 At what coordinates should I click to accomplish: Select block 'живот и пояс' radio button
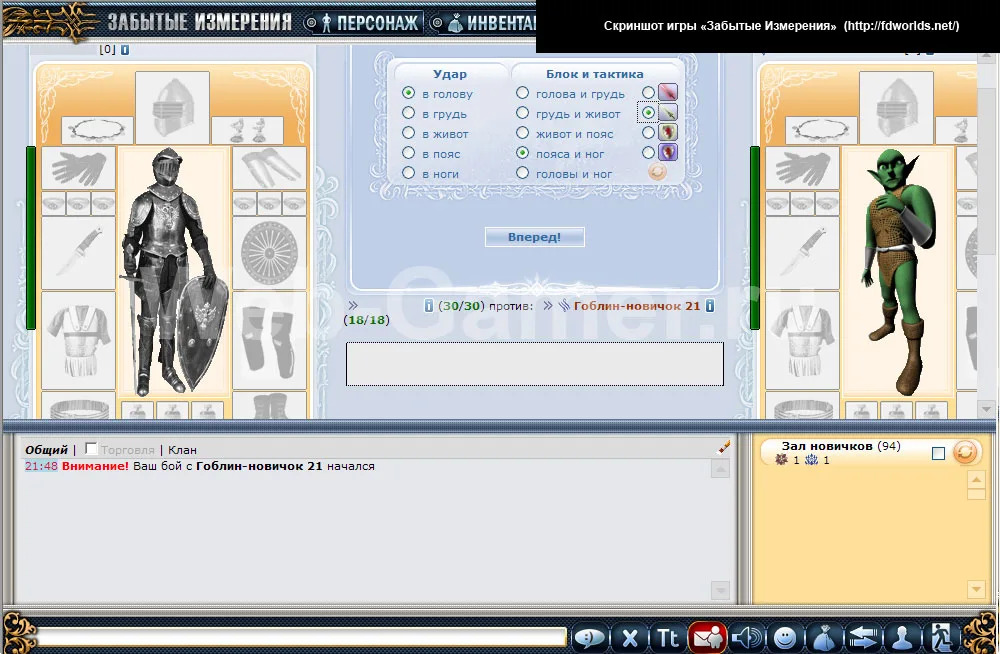[522, 133]
